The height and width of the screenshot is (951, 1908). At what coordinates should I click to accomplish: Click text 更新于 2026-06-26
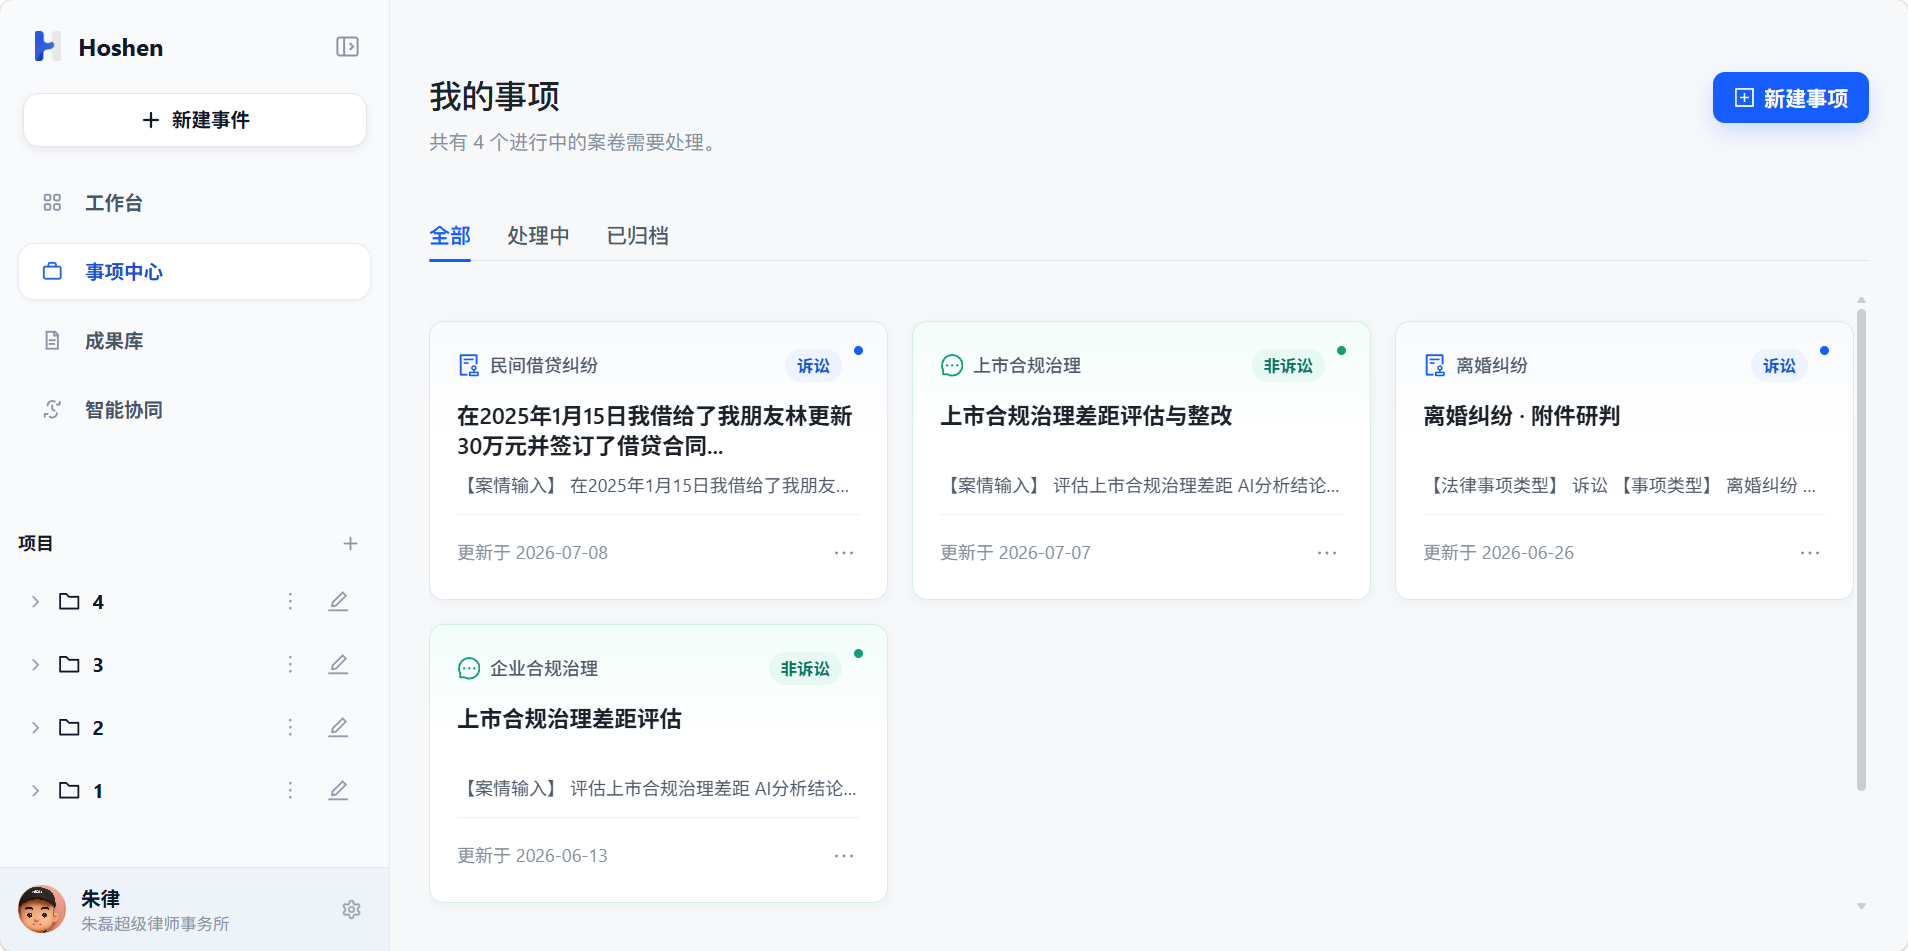[x=1498, y=553]
